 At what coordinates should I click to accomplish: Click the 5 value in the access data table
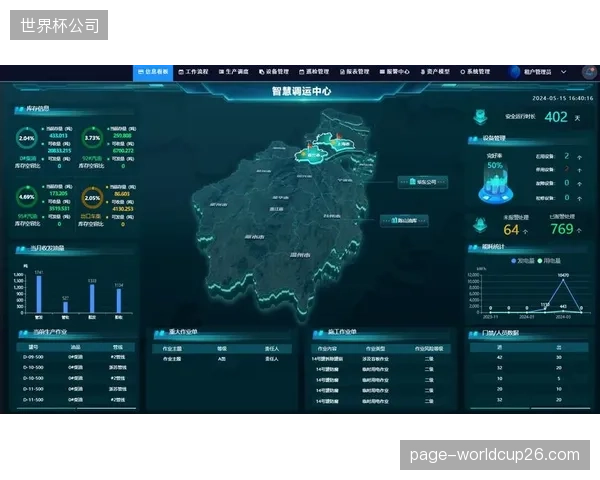pos(559,379)
